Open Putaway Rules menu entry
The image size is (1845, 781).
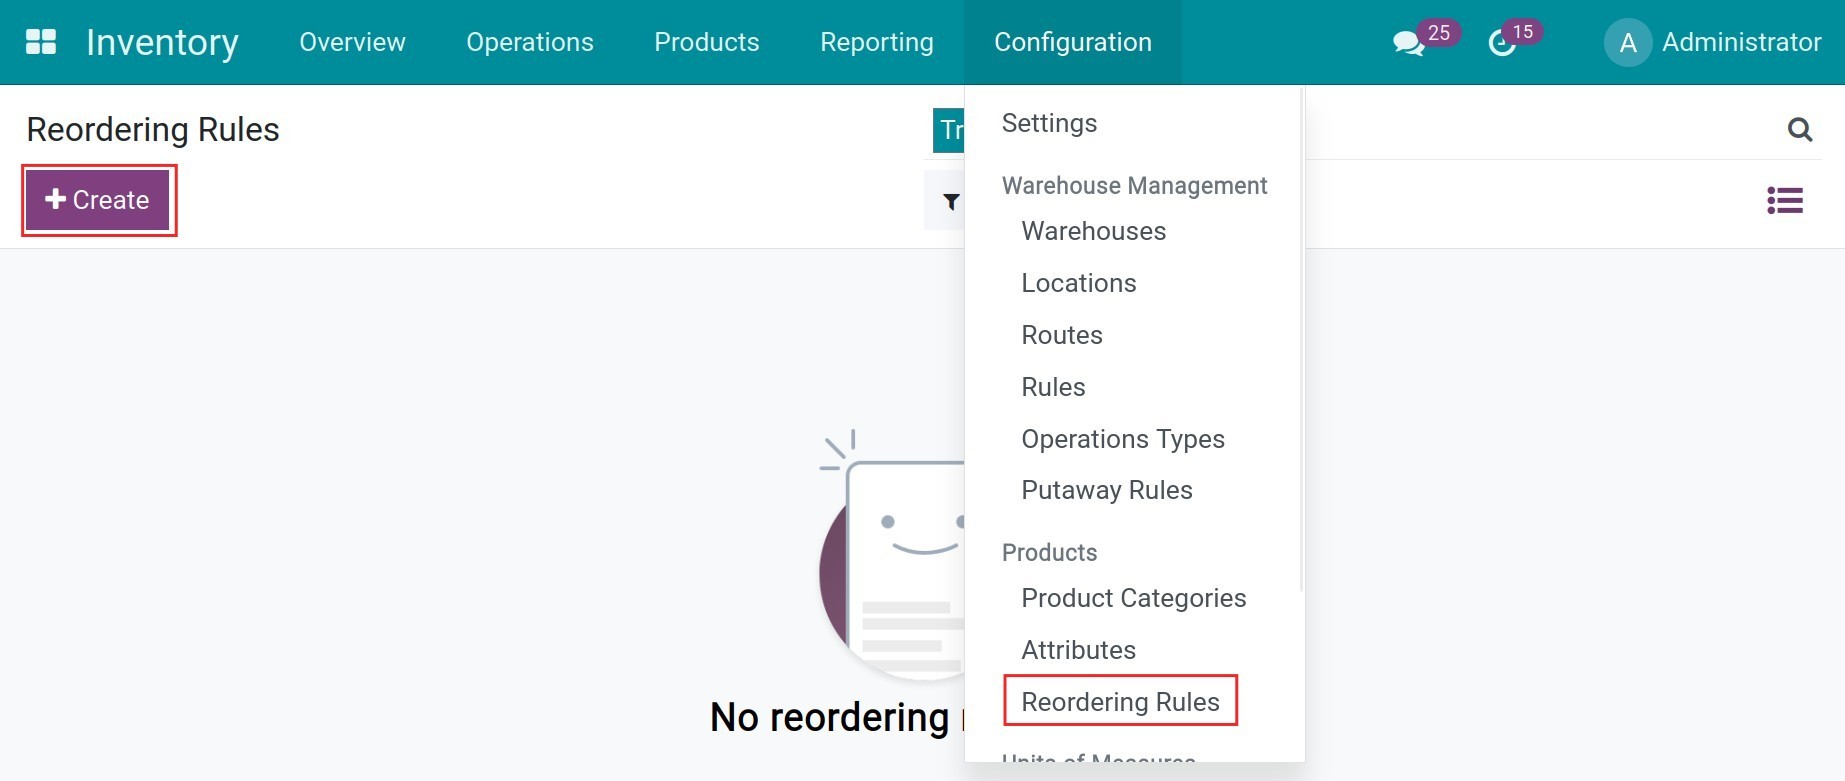(x=1107, y=490)
